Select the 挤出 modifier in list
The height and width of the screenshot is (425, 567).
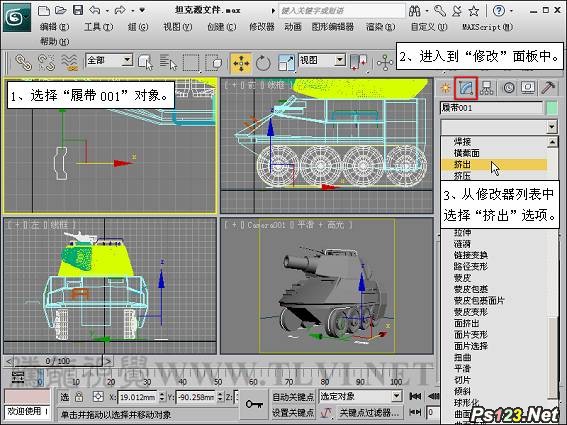pos(494,164)
